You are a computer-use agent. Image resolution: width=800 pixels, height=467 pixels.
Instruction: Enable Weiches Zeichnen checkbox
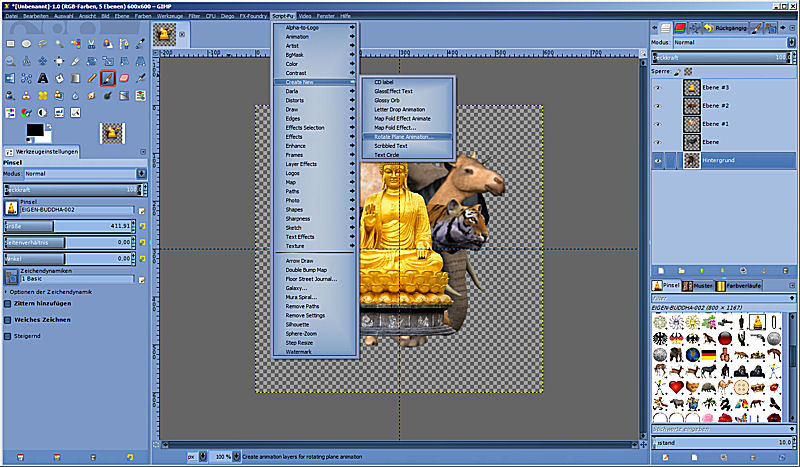point(8,320)
